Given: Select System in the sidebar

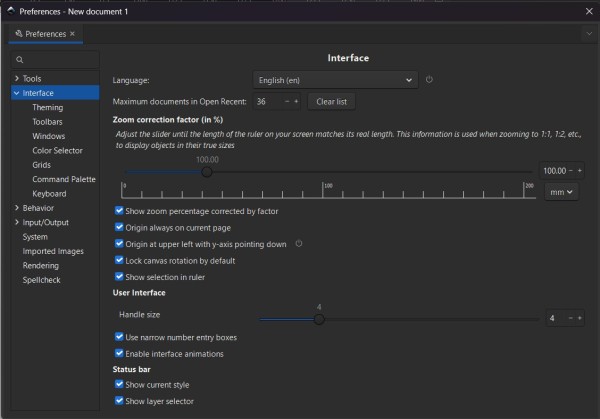Looking at the screenshot, I should point(35,237).
